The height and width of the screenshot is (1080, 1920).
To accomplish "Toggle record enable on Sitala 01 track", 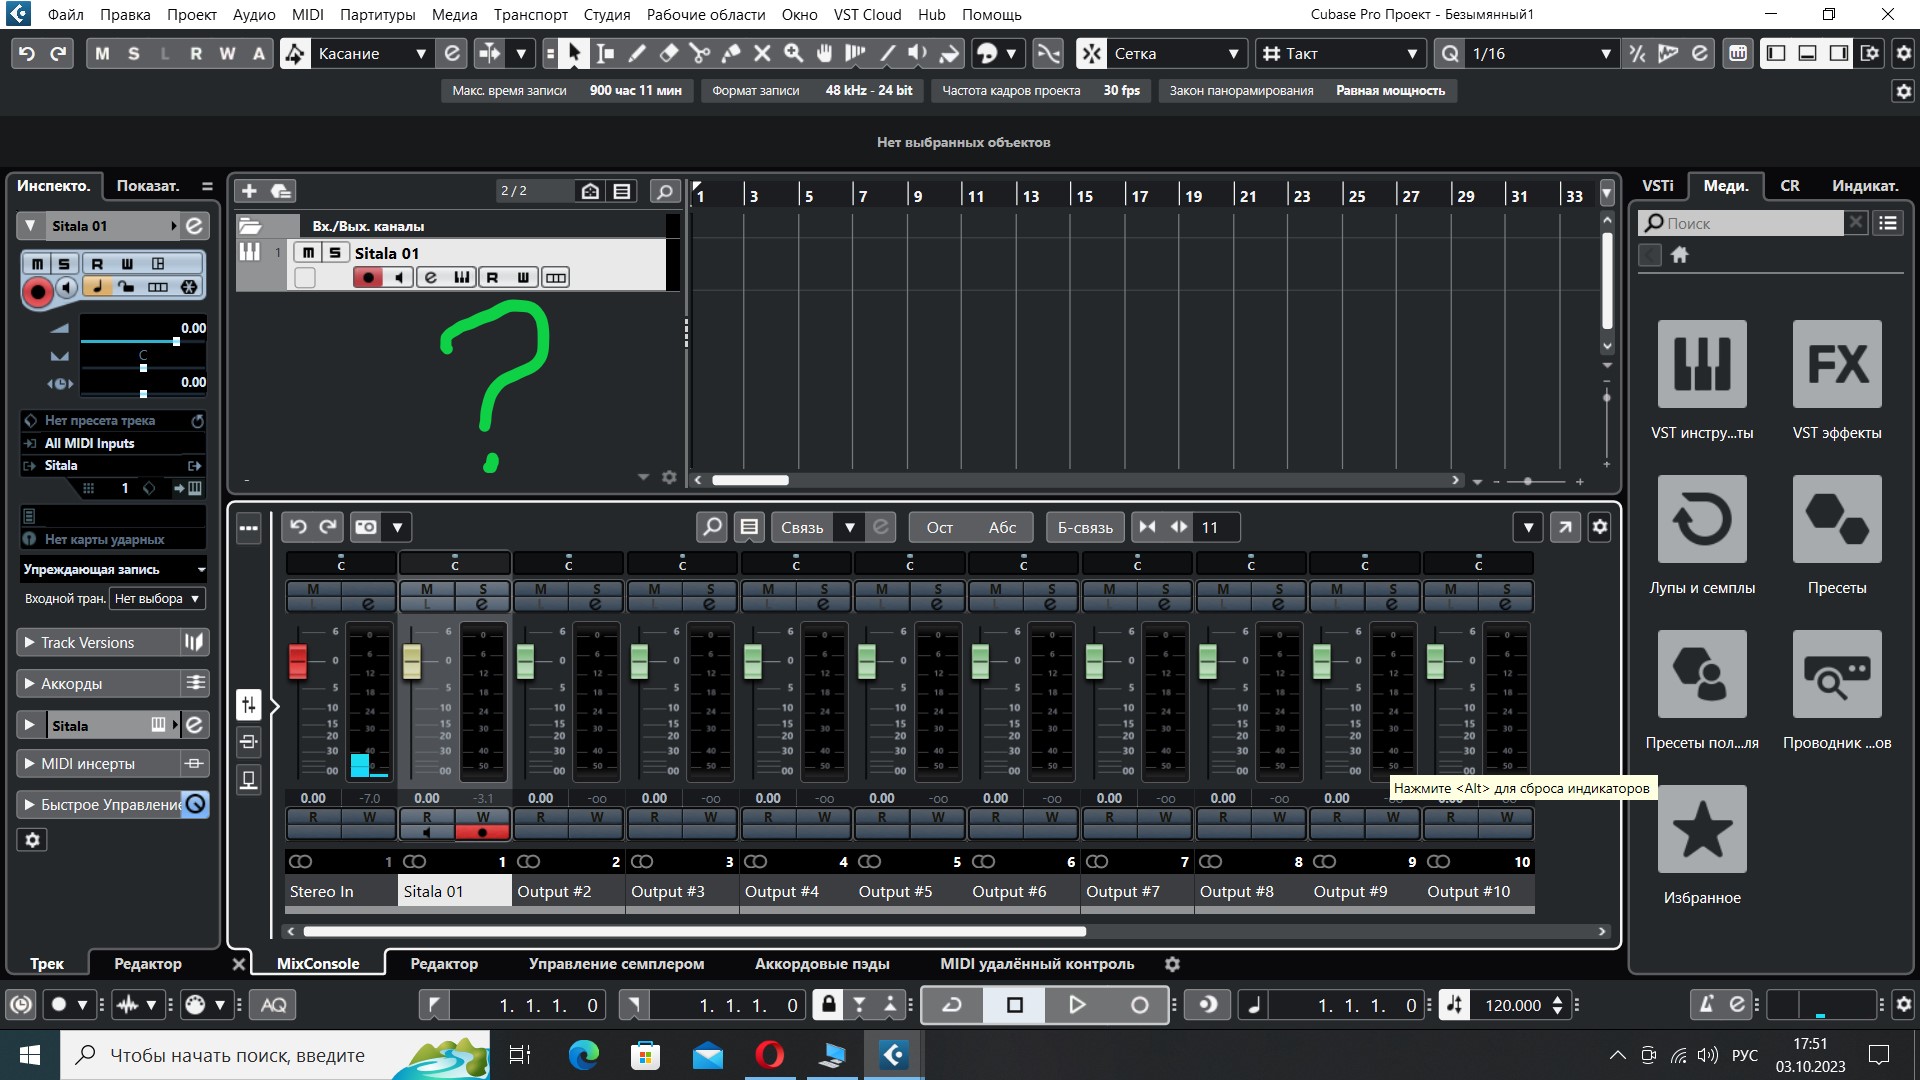I will pyautogui.click(x=368, y=277).
